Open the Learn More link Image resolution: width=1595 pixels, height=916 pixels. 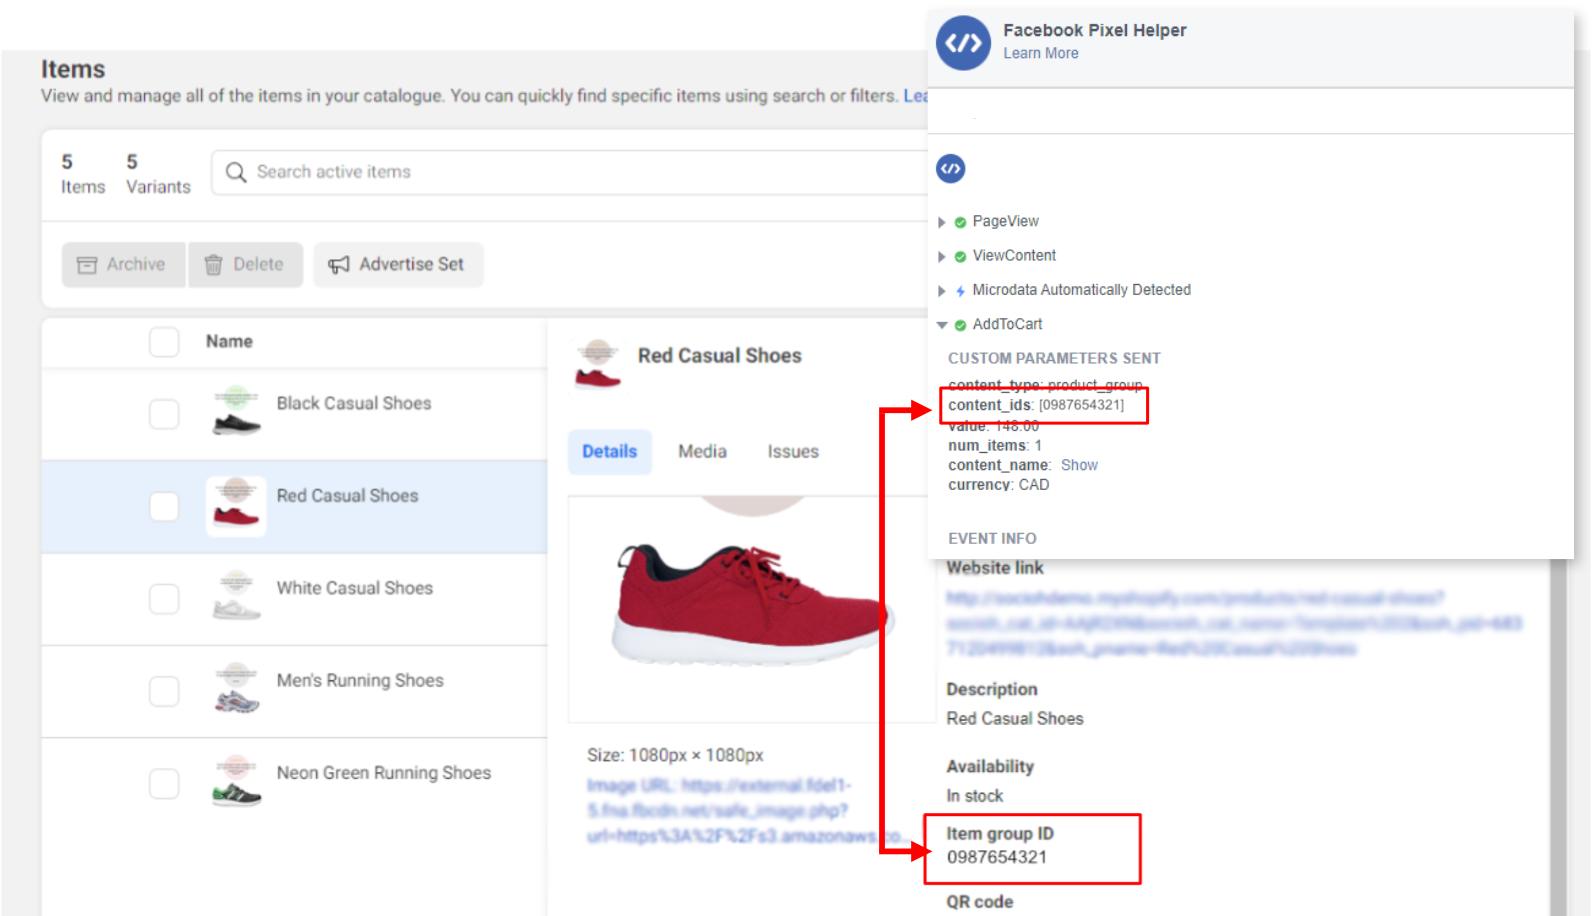[x=1041, y=54]
